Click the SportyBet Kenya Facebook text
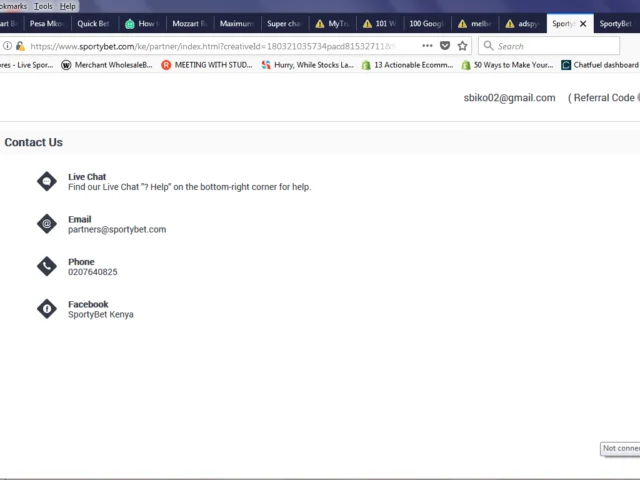The width and height of the screenshot is (640, 480). click(x=101, y=315)
